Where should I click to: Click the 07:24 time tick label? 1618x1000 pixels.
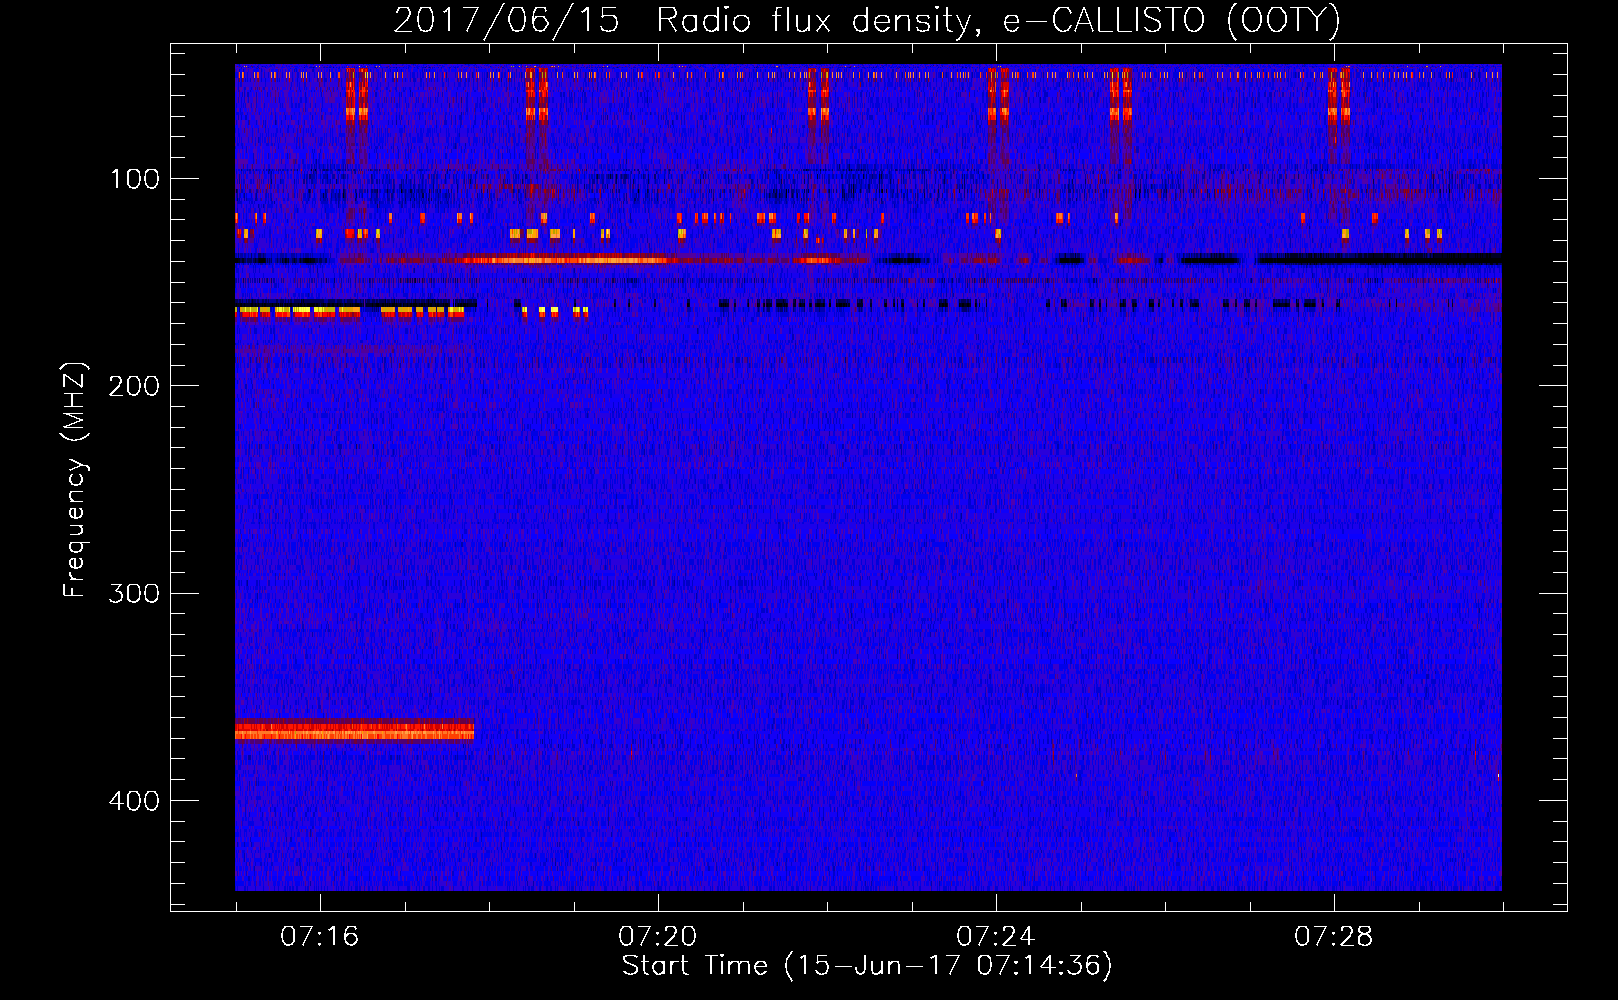[x=996, y=937]
